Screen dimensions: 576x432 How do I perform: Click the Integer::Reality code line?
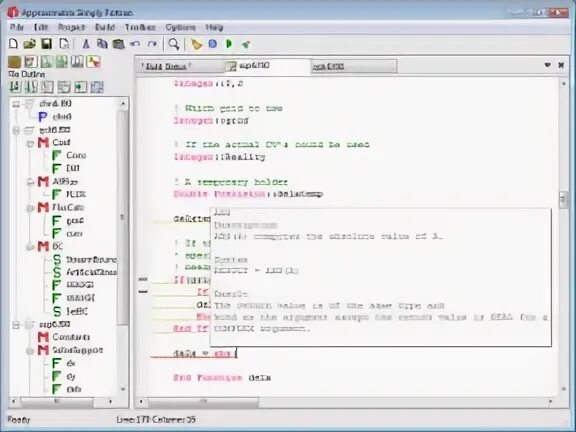[219, 157]
